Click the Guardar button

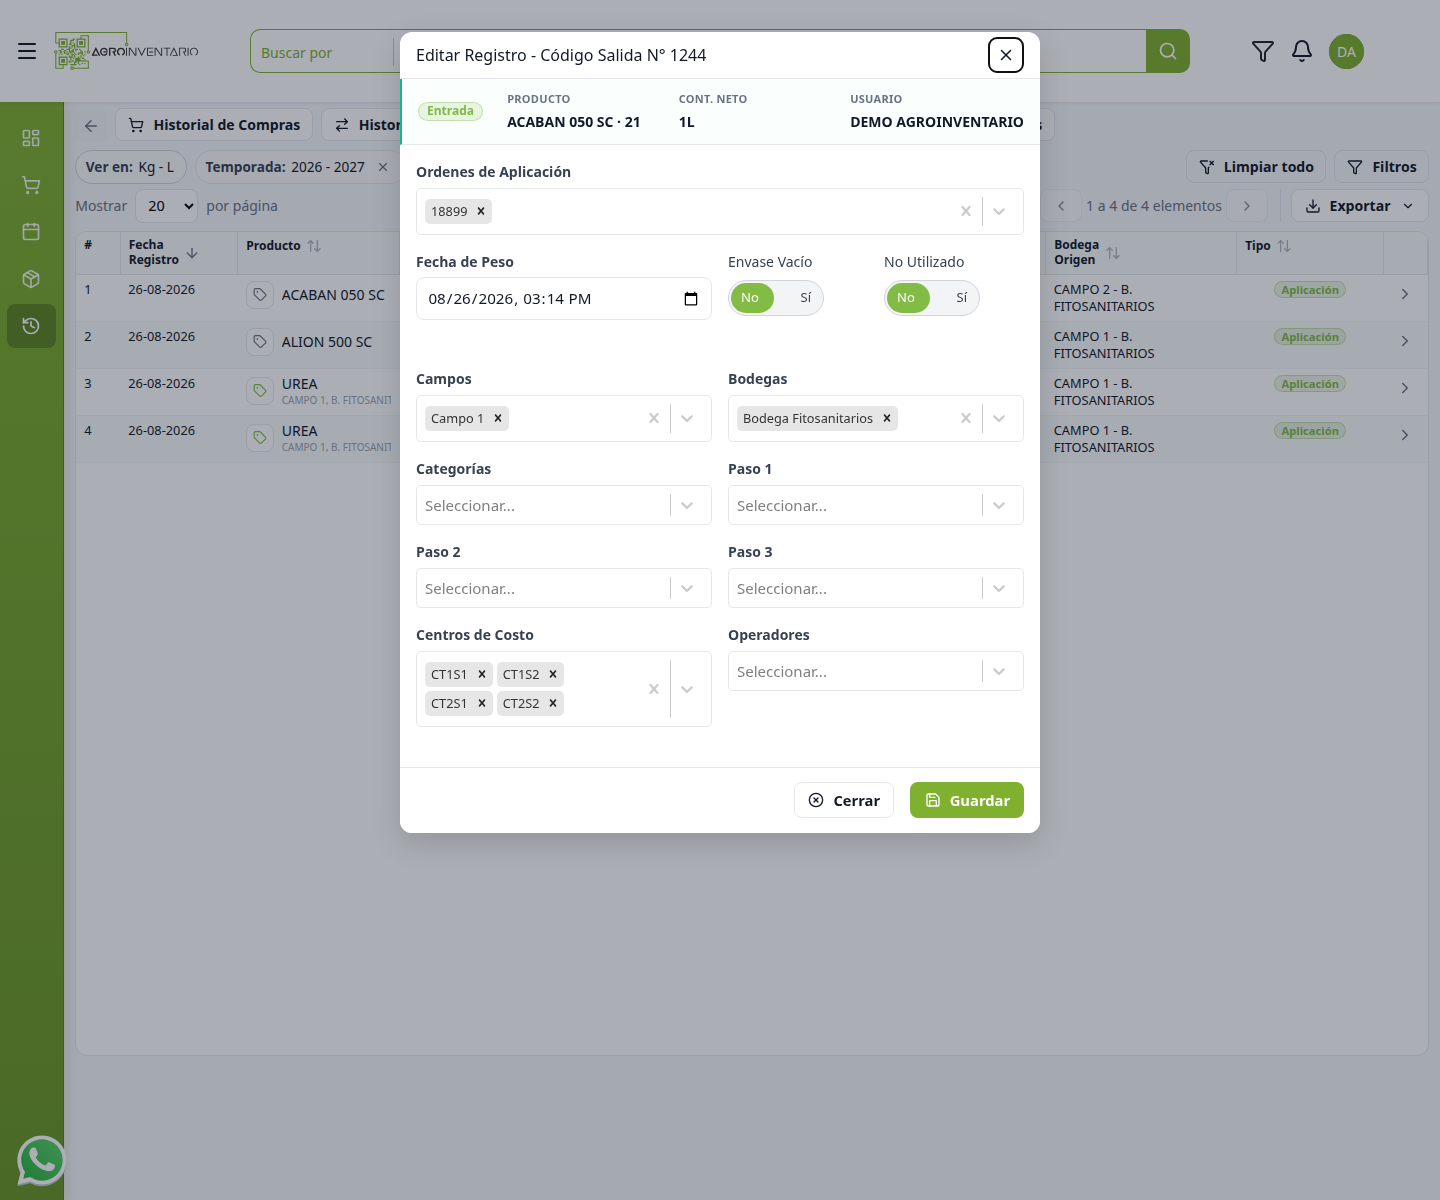[x=967, y=800]
